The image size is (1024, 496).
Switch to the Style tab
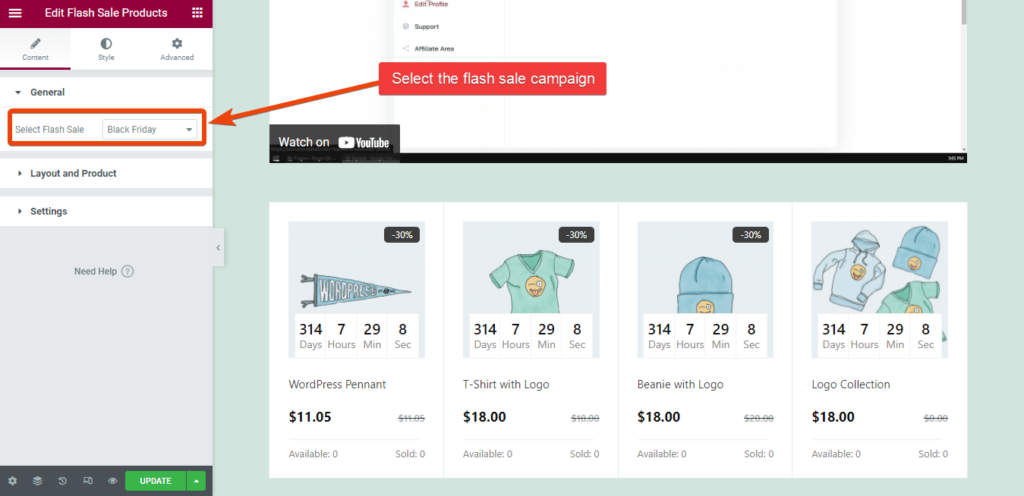[x=106, y=49]
